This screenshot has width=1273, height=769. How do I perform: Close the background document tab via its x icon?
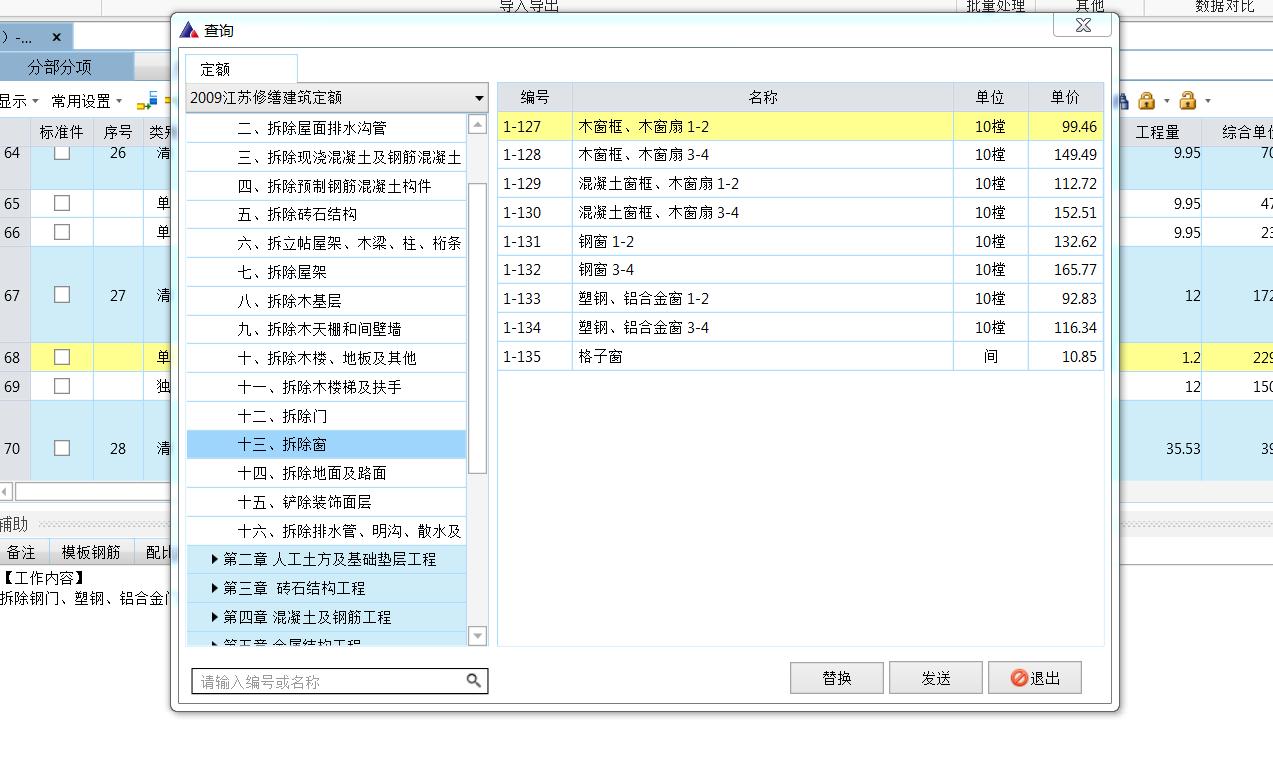click(57, 37)
